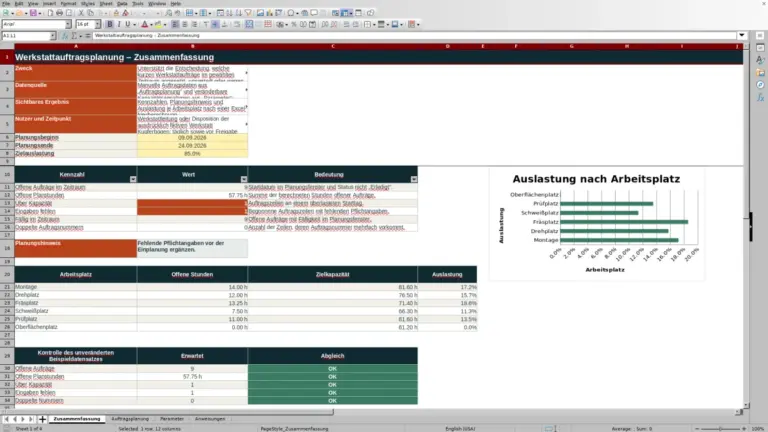Click the Align Left icon
Screen dimensions: 768x432
tap(175, 24)
